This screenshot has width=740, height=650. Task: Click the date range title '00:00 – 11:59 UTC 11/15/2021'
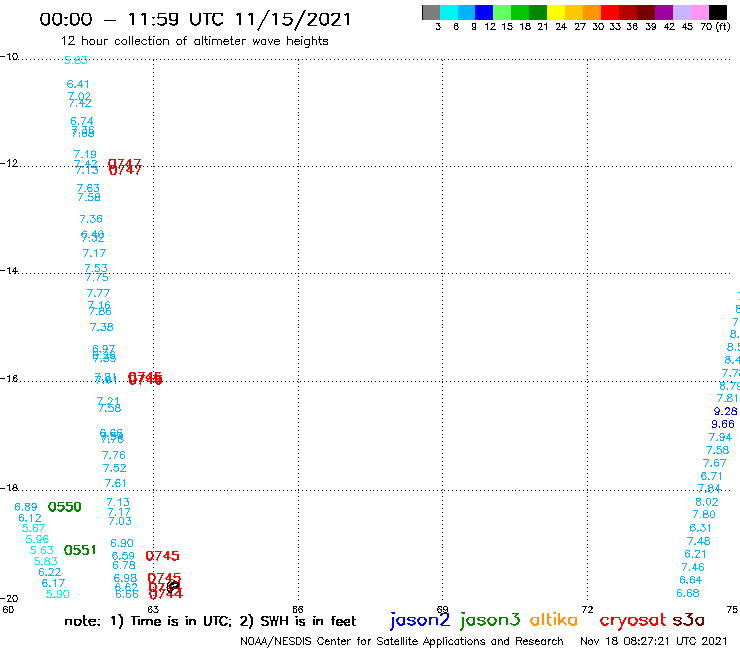pyautogui.click(x=195, y=19)
